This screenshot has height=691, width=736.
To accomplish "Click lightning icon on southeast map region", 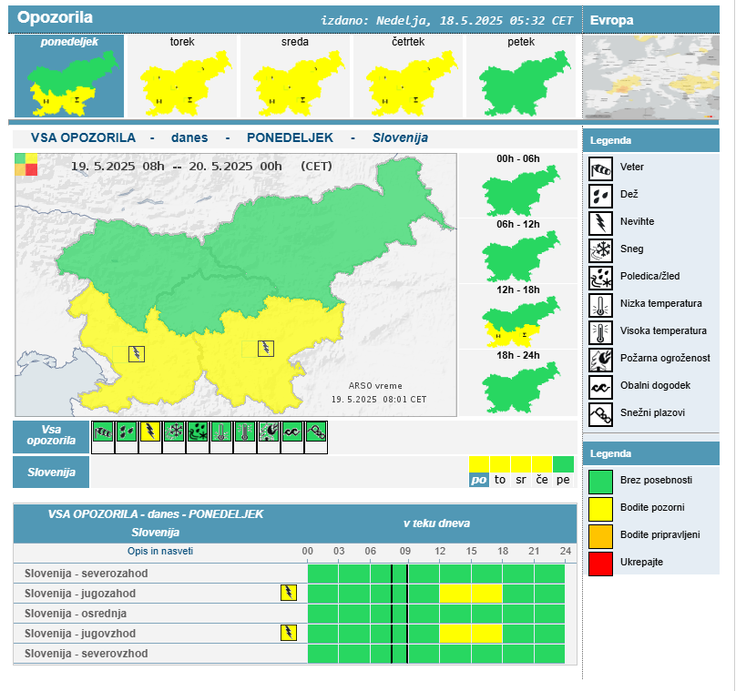I will (266, 348).
